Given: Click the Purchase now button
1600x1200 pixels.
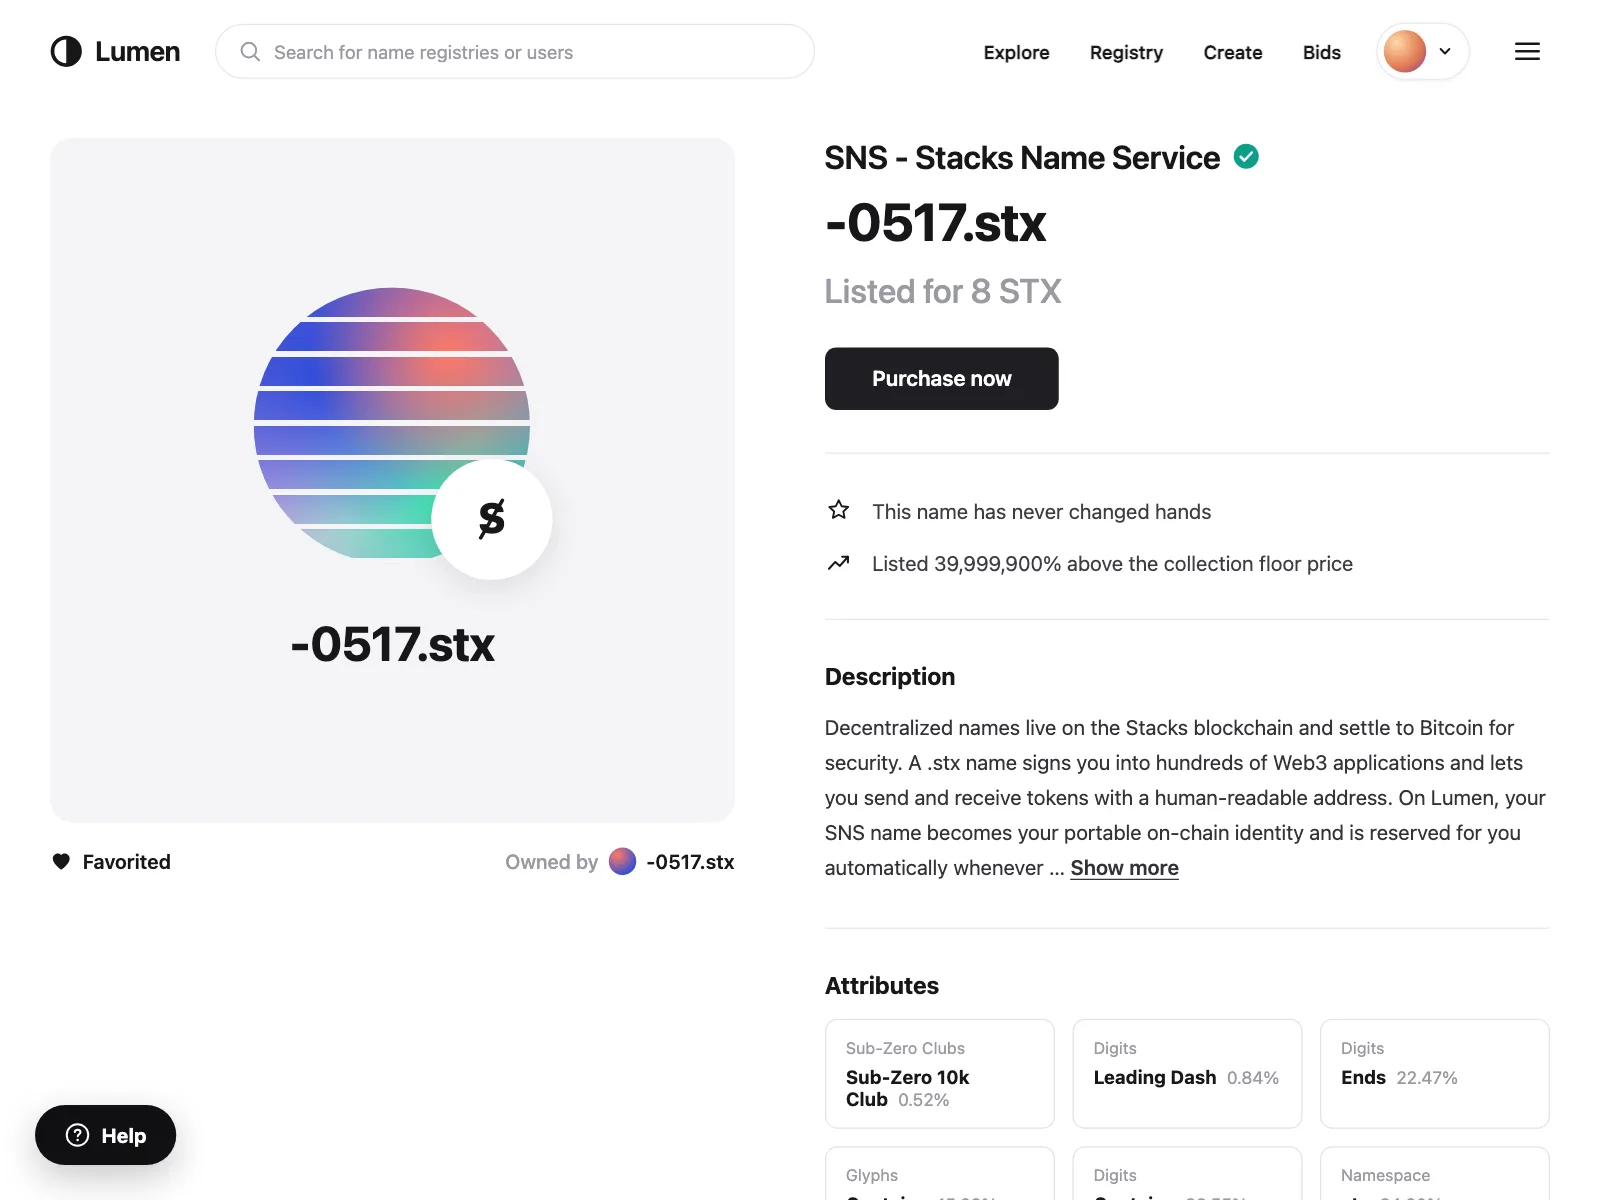Looking at the screenshot, I should pos(942,379).
